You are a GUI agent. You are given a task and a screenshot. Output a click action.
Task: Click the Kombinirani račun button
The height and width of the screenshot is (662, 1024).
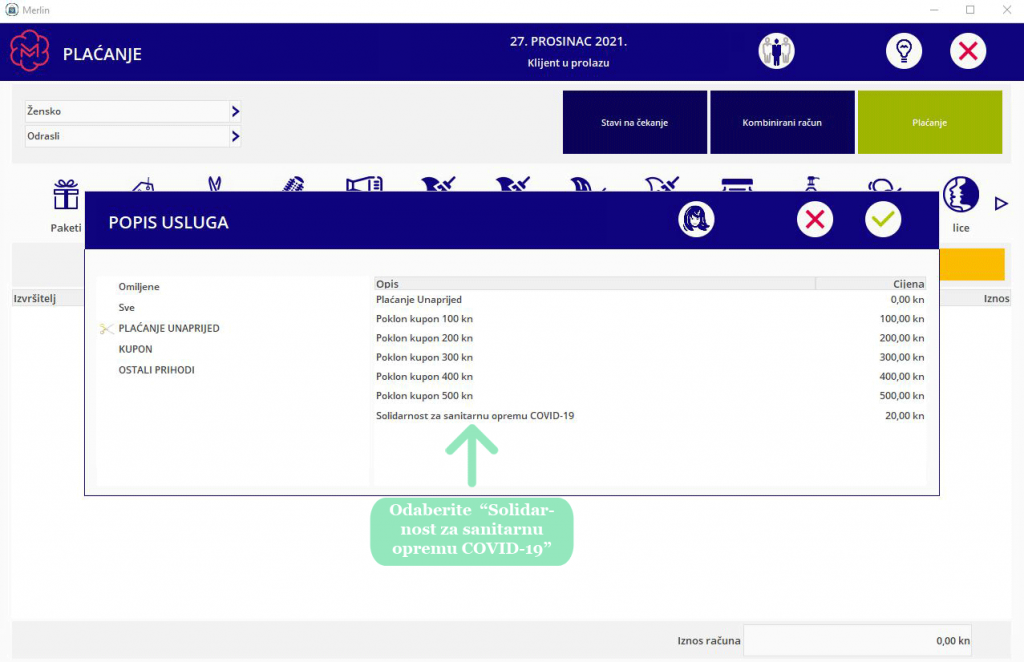point(782,122)
